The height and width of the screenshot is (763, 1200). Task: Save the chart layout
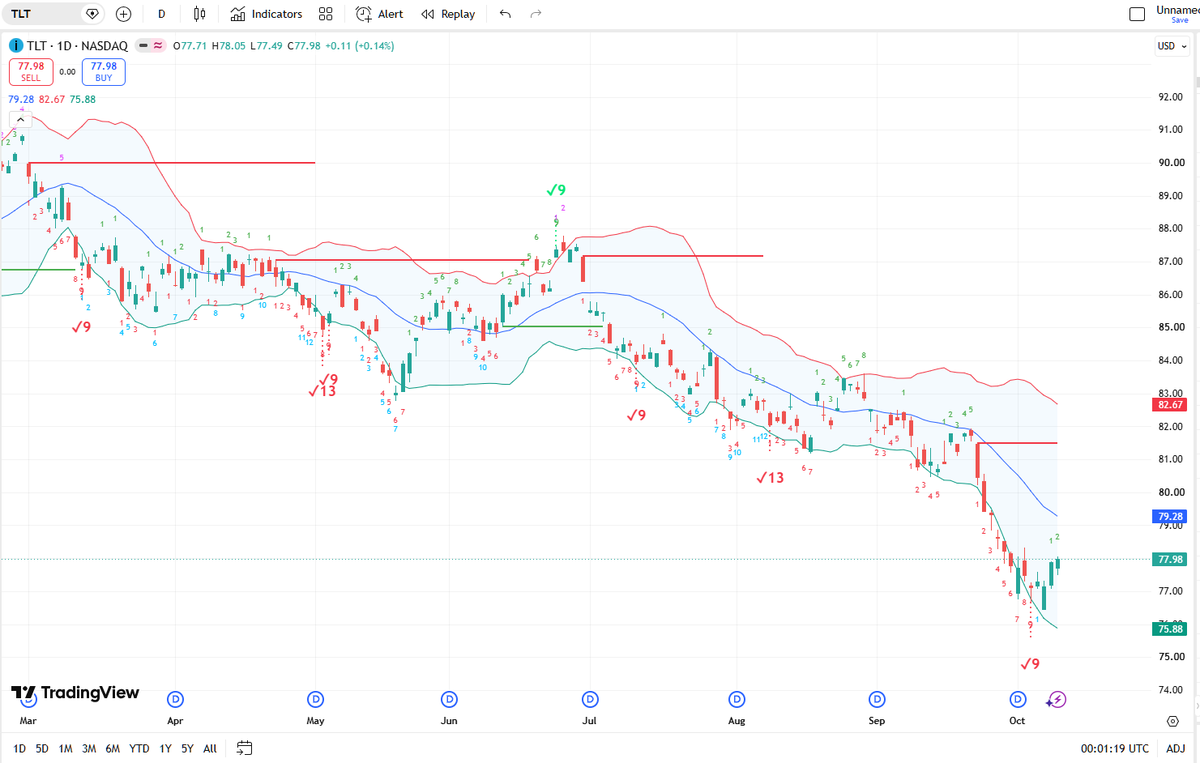pos(1180,20)
